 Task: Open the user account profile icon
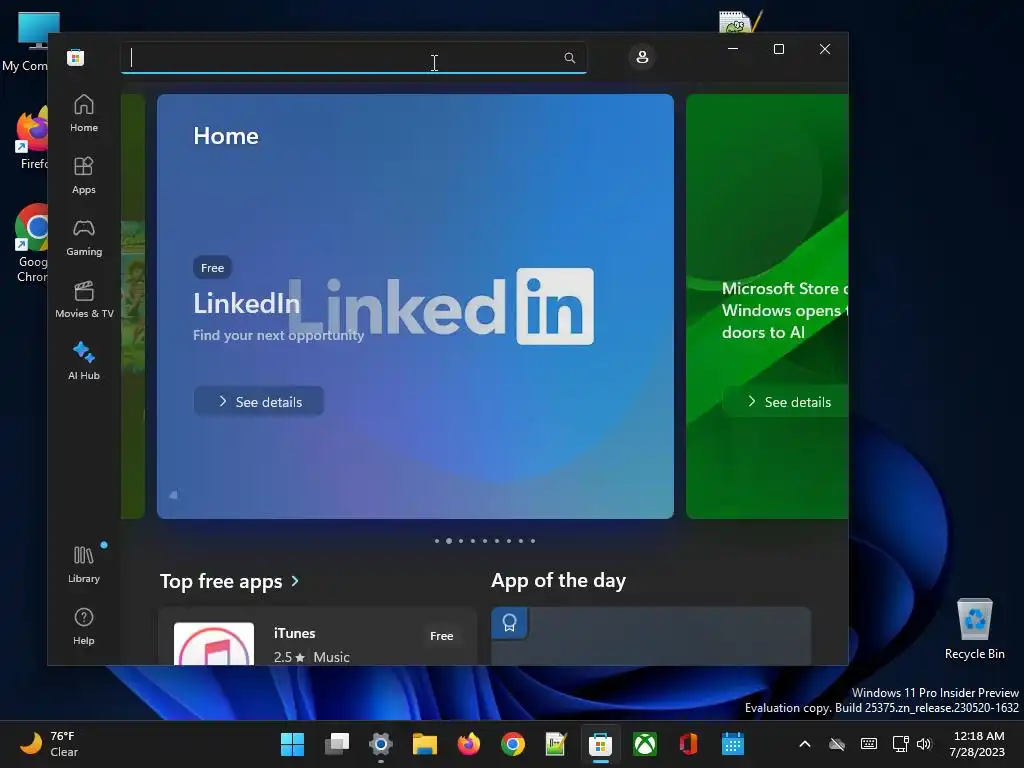pyautogui.click(x=642, y=57)
